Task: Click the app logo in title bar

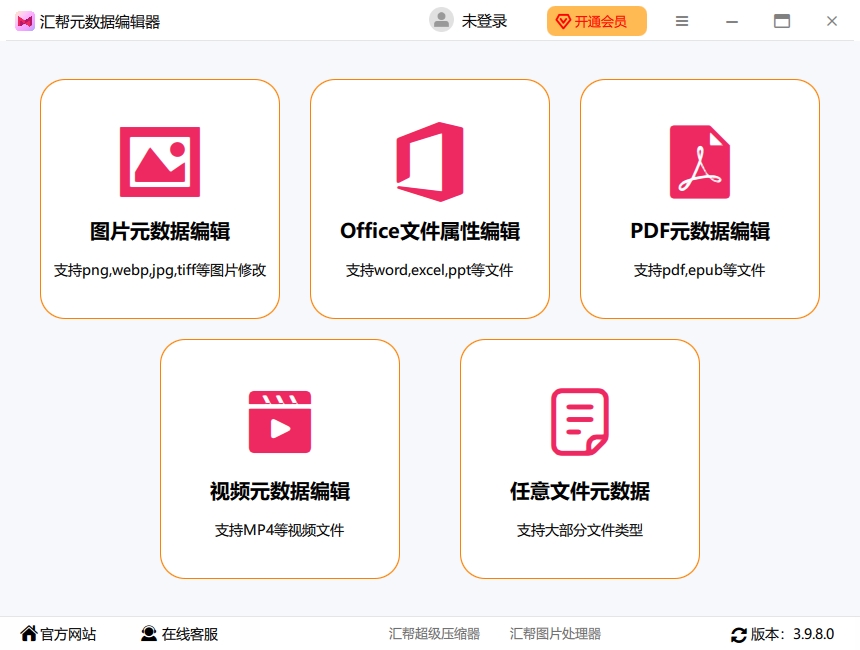Action: (25, 21)
